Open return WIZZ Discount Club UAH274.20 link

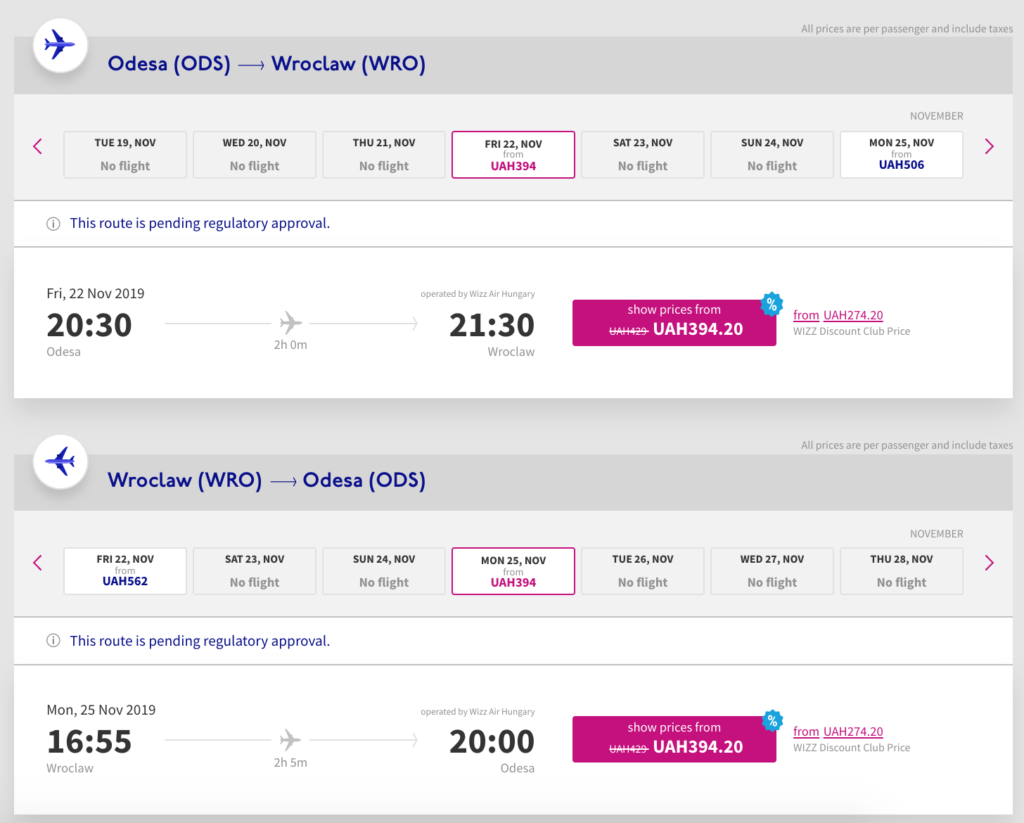click(852, 732)
